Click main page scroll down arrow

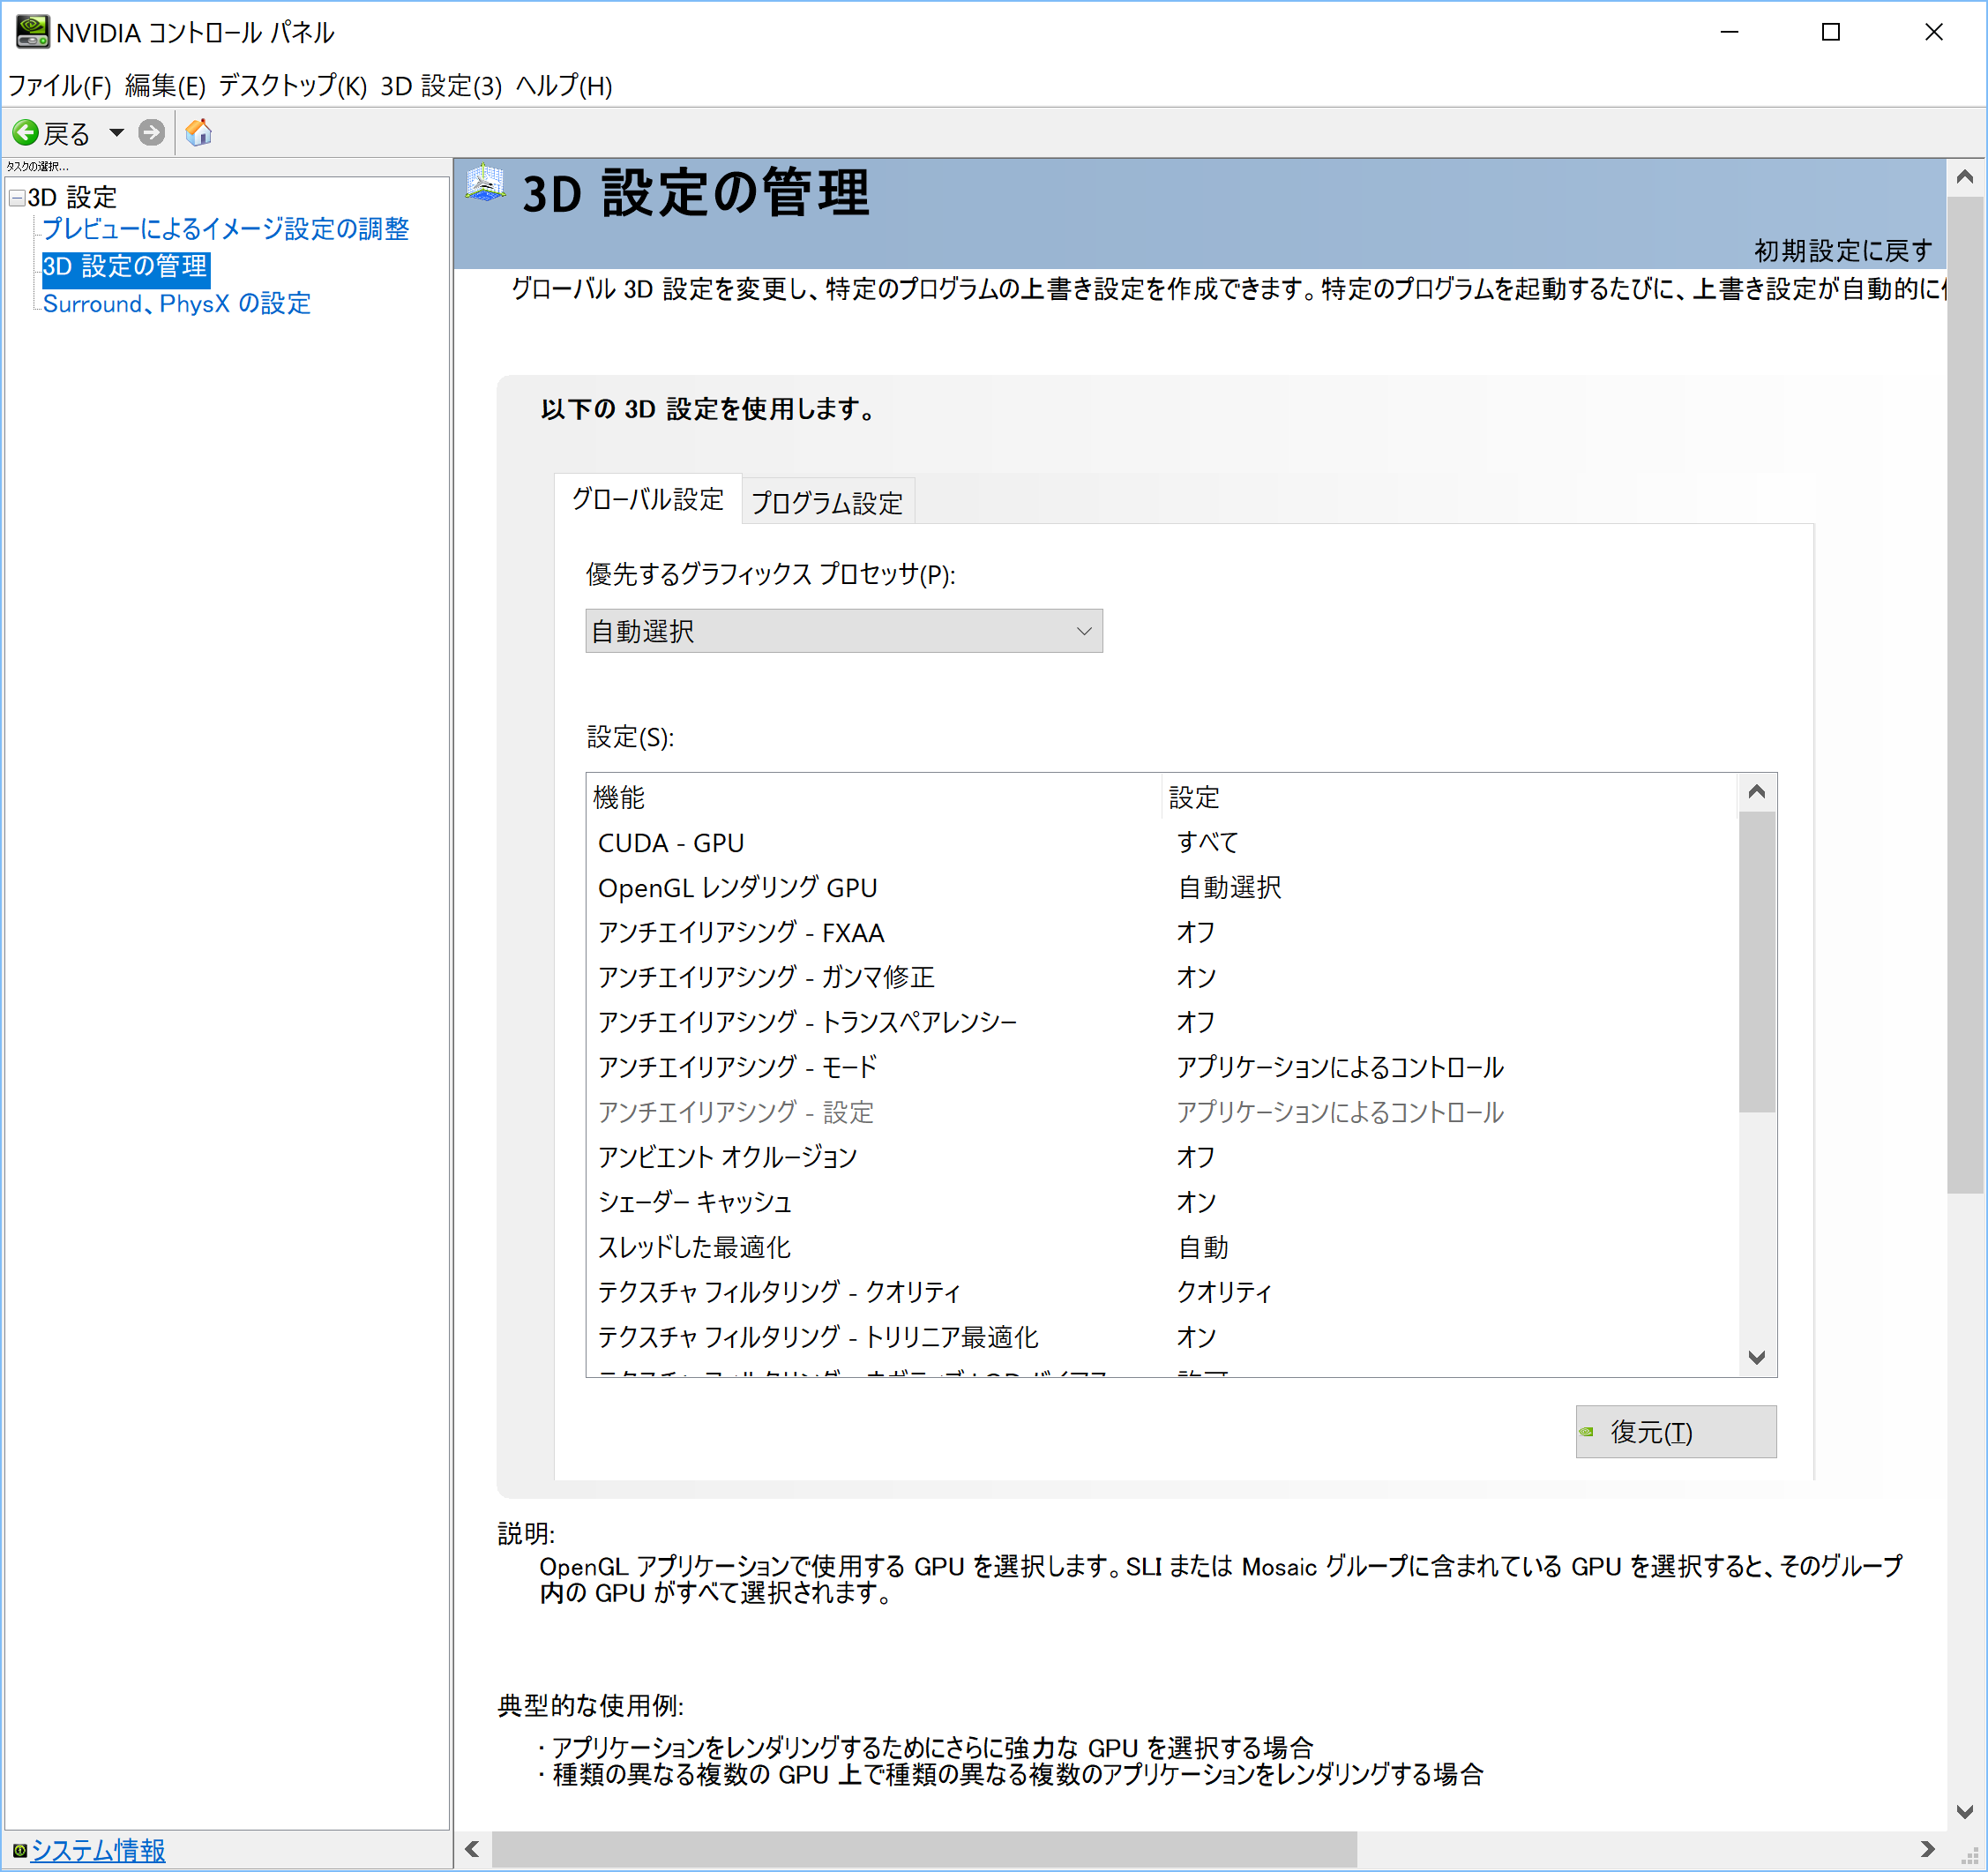click(x=1965, y=1812)
